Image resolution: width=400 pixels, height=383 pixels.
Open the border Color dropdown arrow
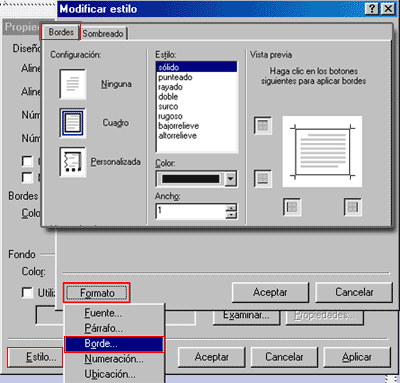230,179
